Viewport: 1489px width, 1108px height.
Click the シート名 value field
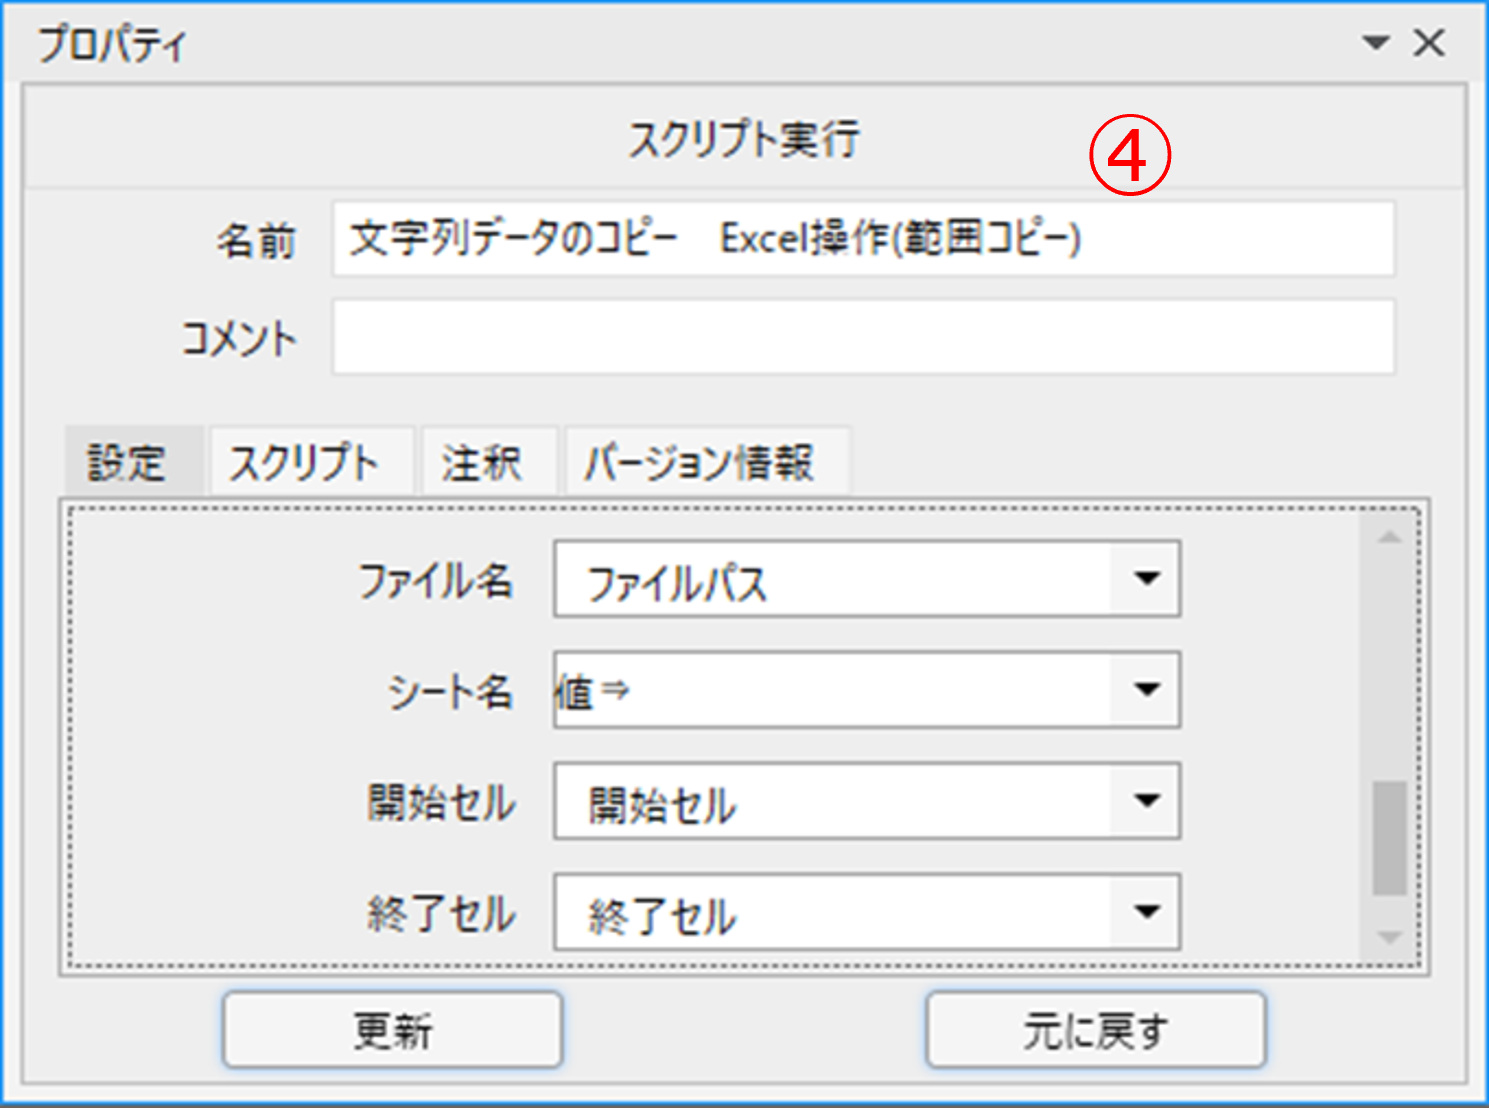pos(833,690)
